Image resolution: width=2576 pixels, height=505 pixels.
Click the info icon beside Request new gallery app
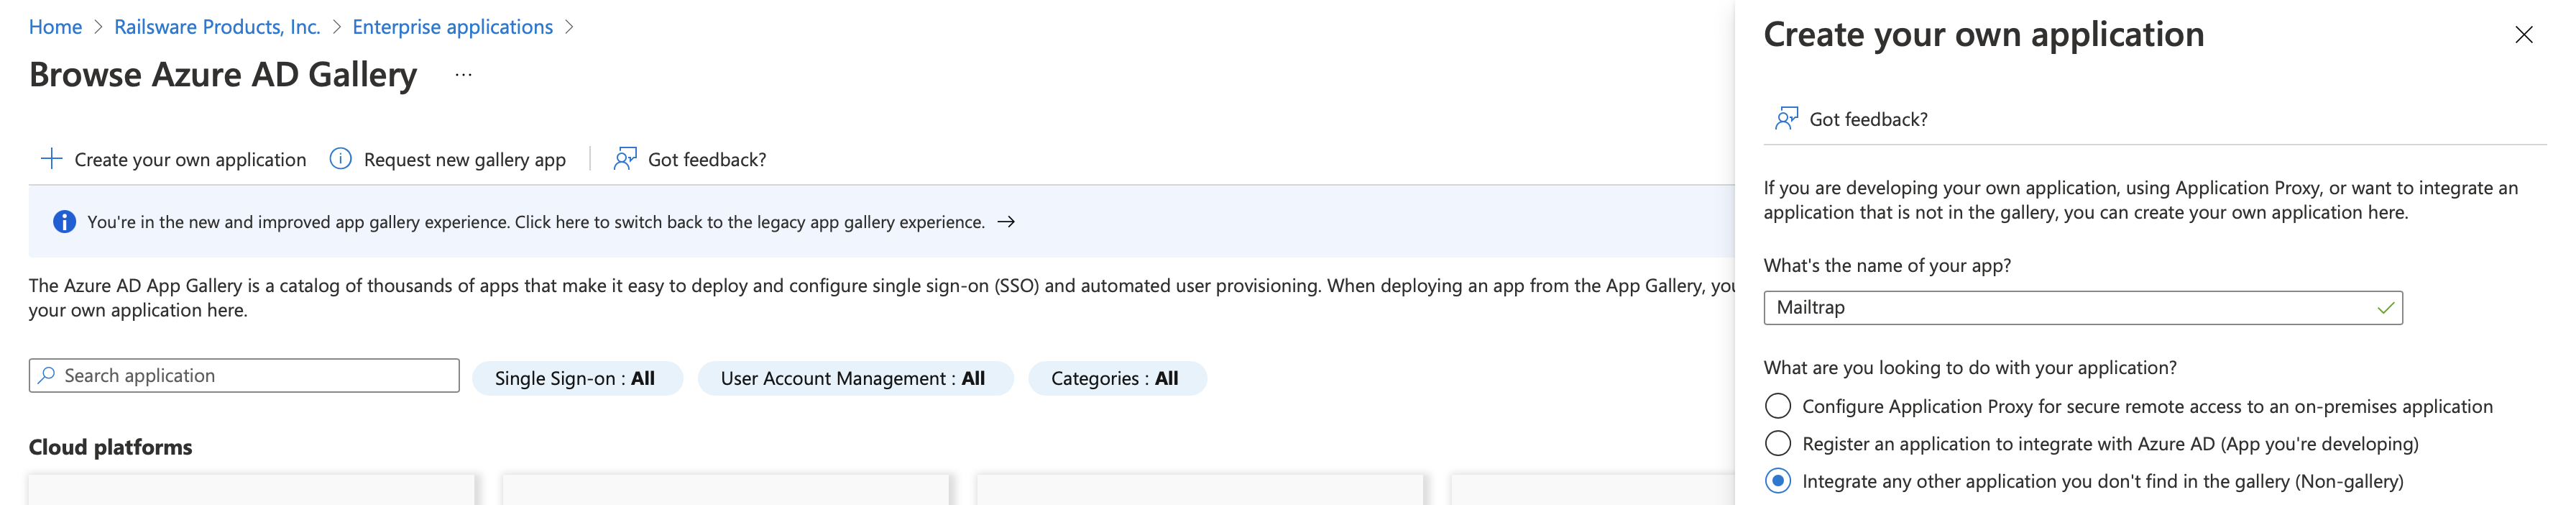[341, 159]
